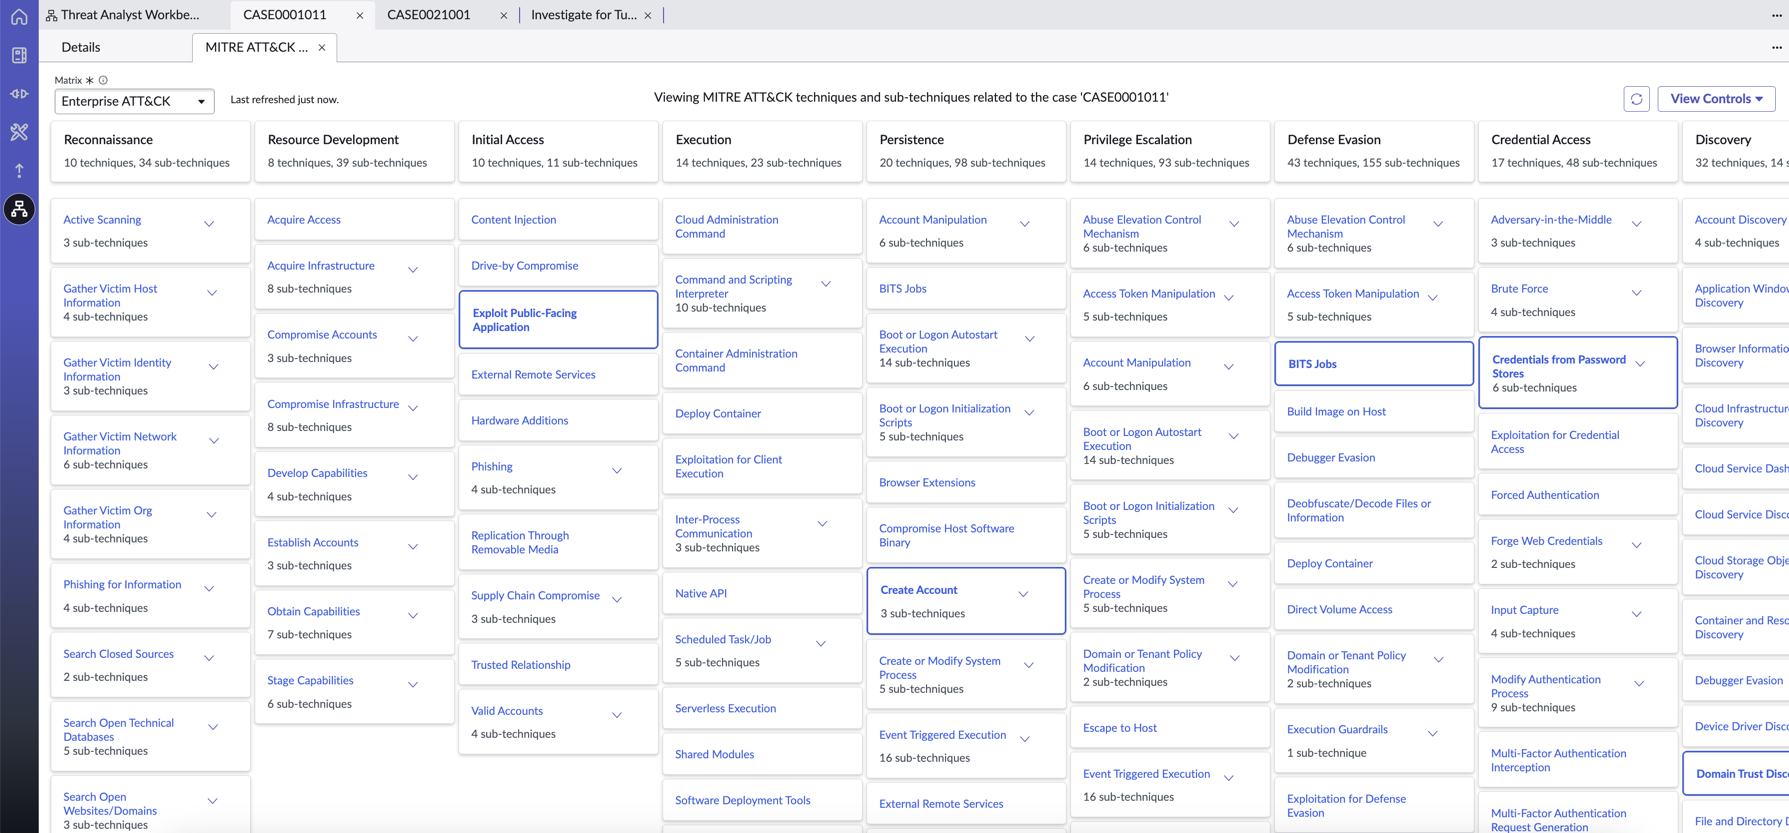This screenshot has height=833, width=1789.
Task: Expand Command and Scripting Interpreter chevron
Action: 826,284
